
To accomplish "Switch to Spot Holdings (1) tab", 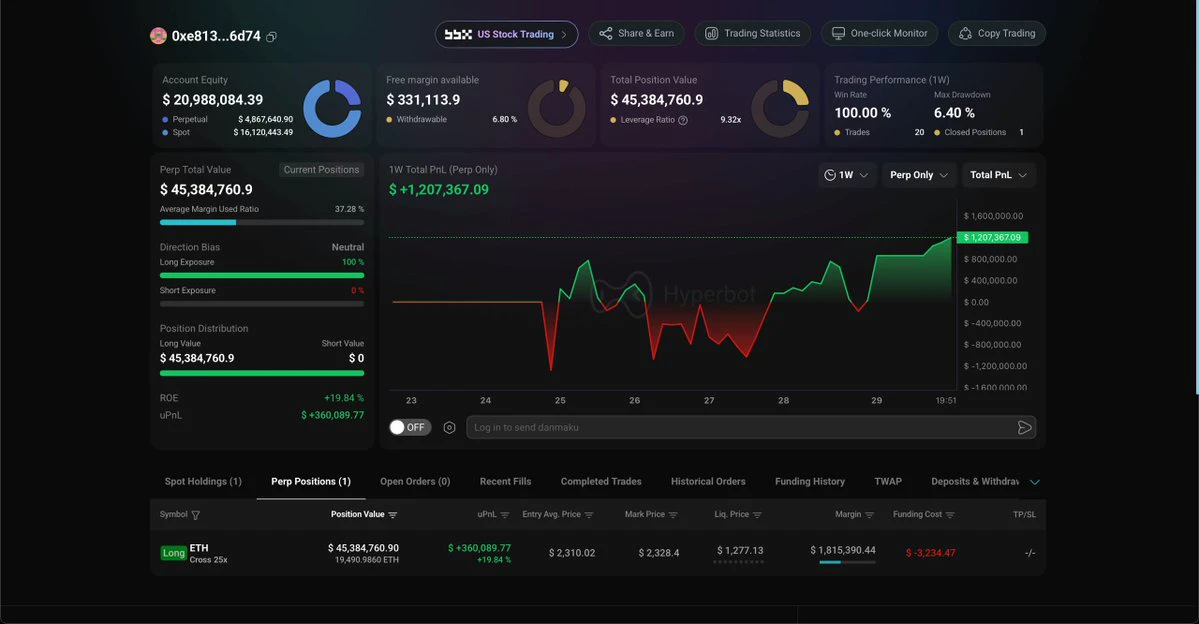I will [x=203, y=481].
